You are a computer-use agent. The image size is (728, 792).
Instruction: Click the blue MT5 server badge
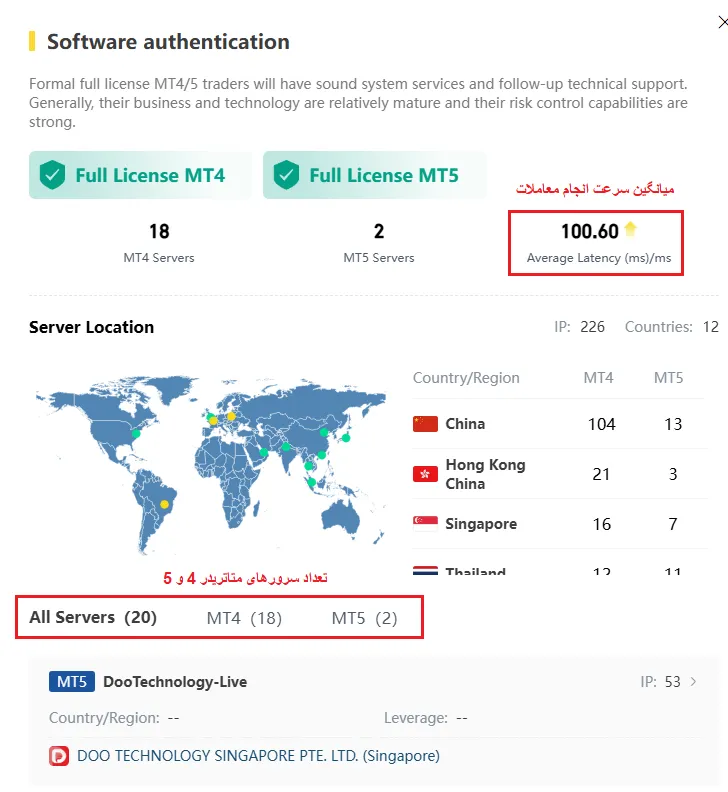click(71, 682)
